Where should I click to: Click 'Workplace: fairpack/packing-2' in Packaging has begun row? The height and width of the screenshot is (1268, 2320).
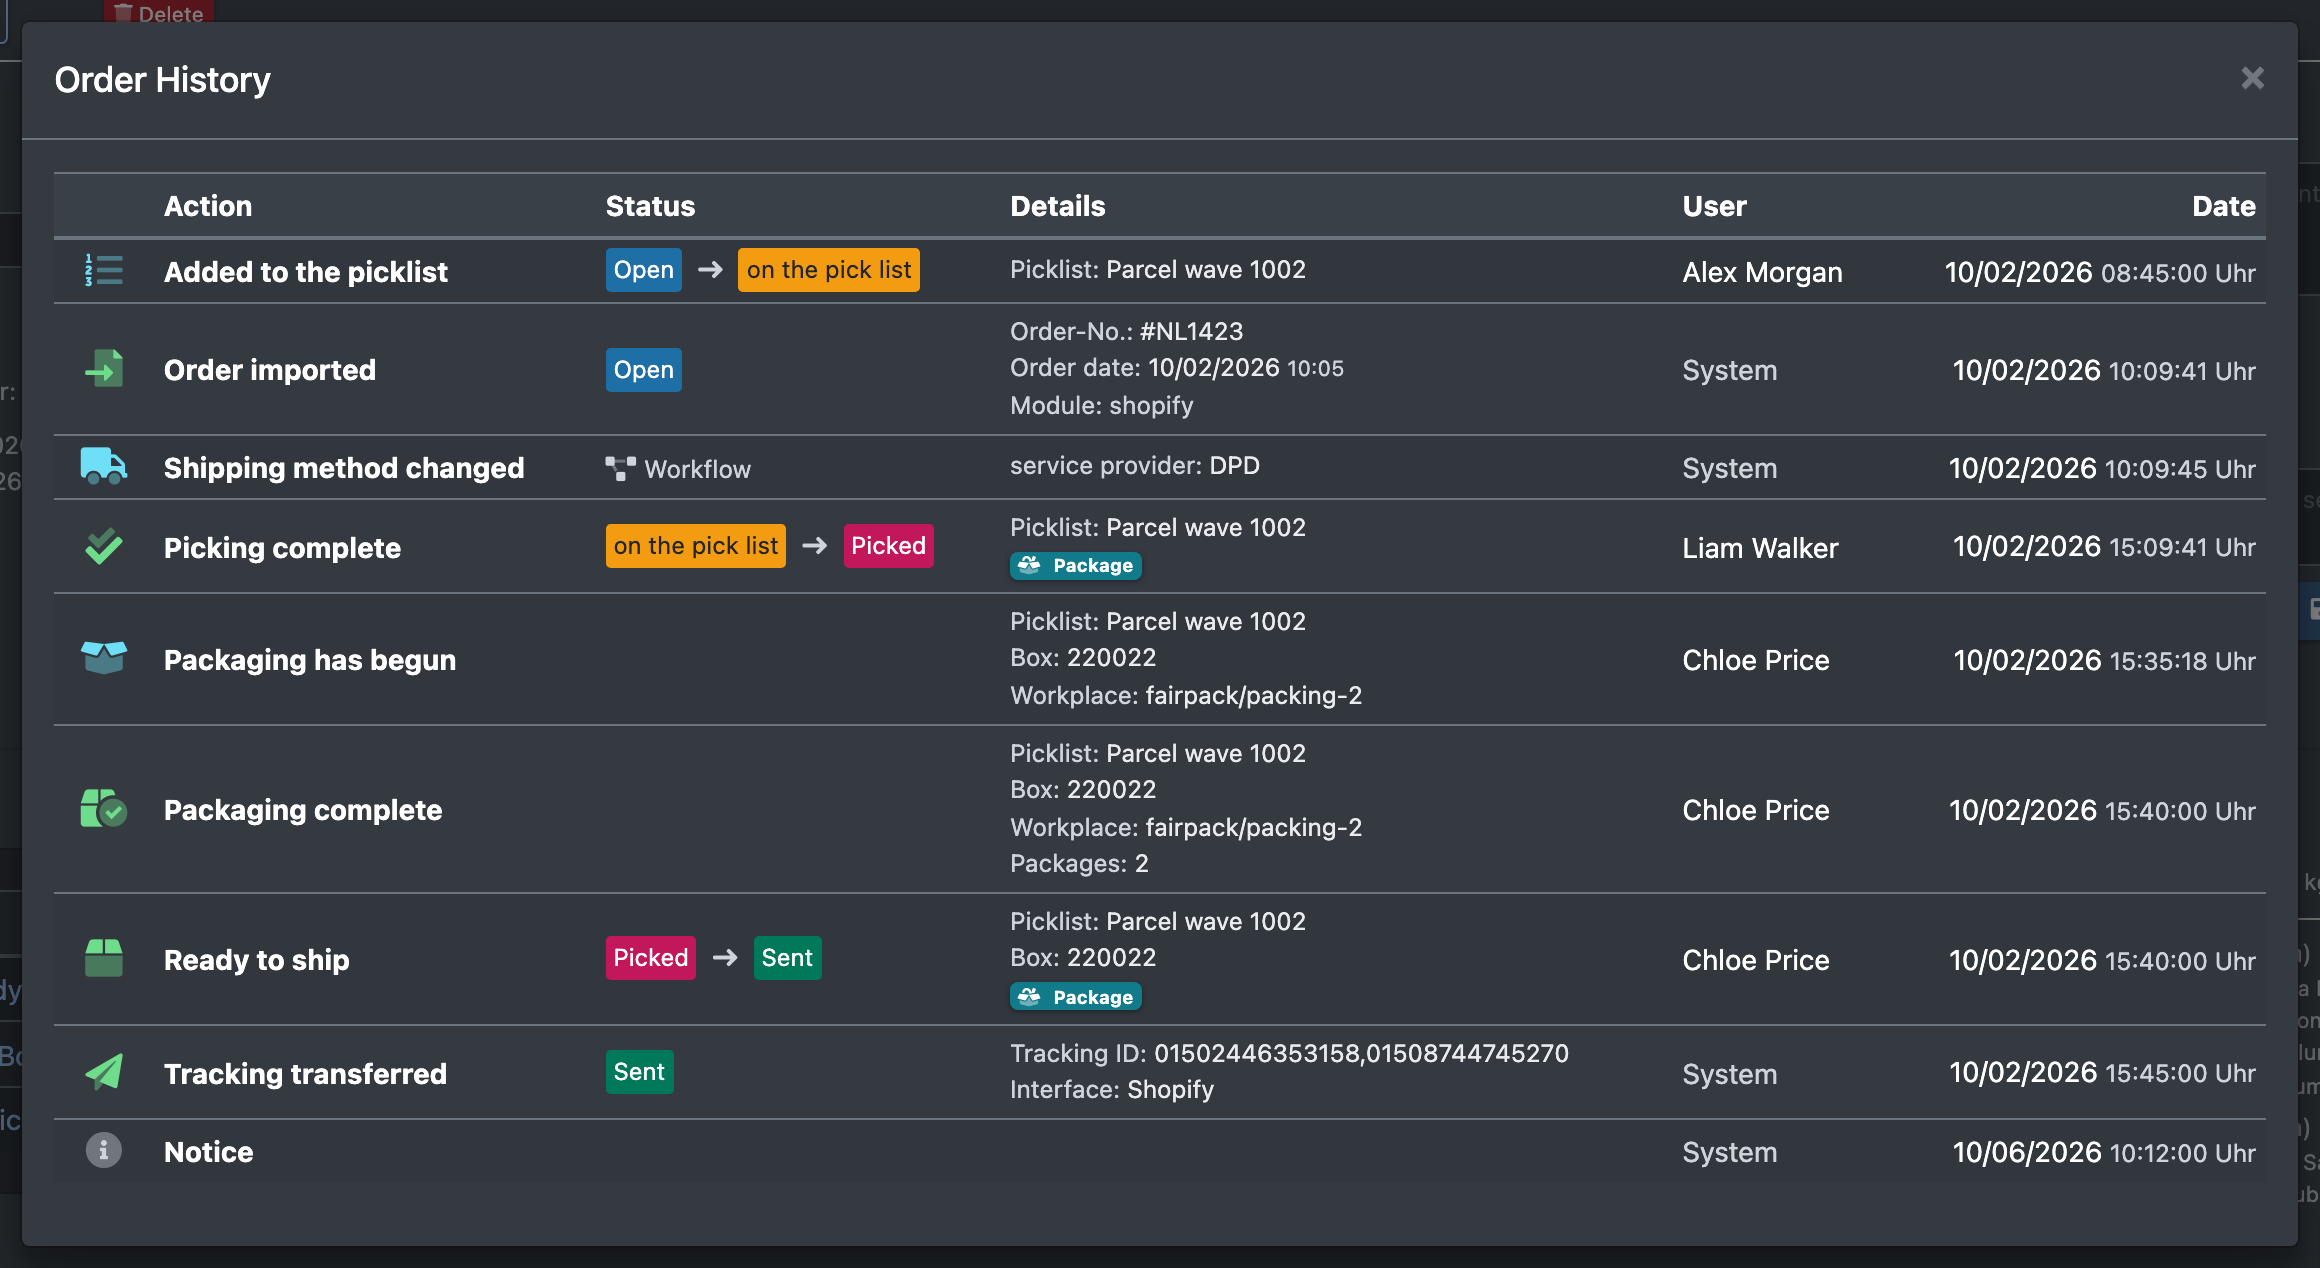1186,695
